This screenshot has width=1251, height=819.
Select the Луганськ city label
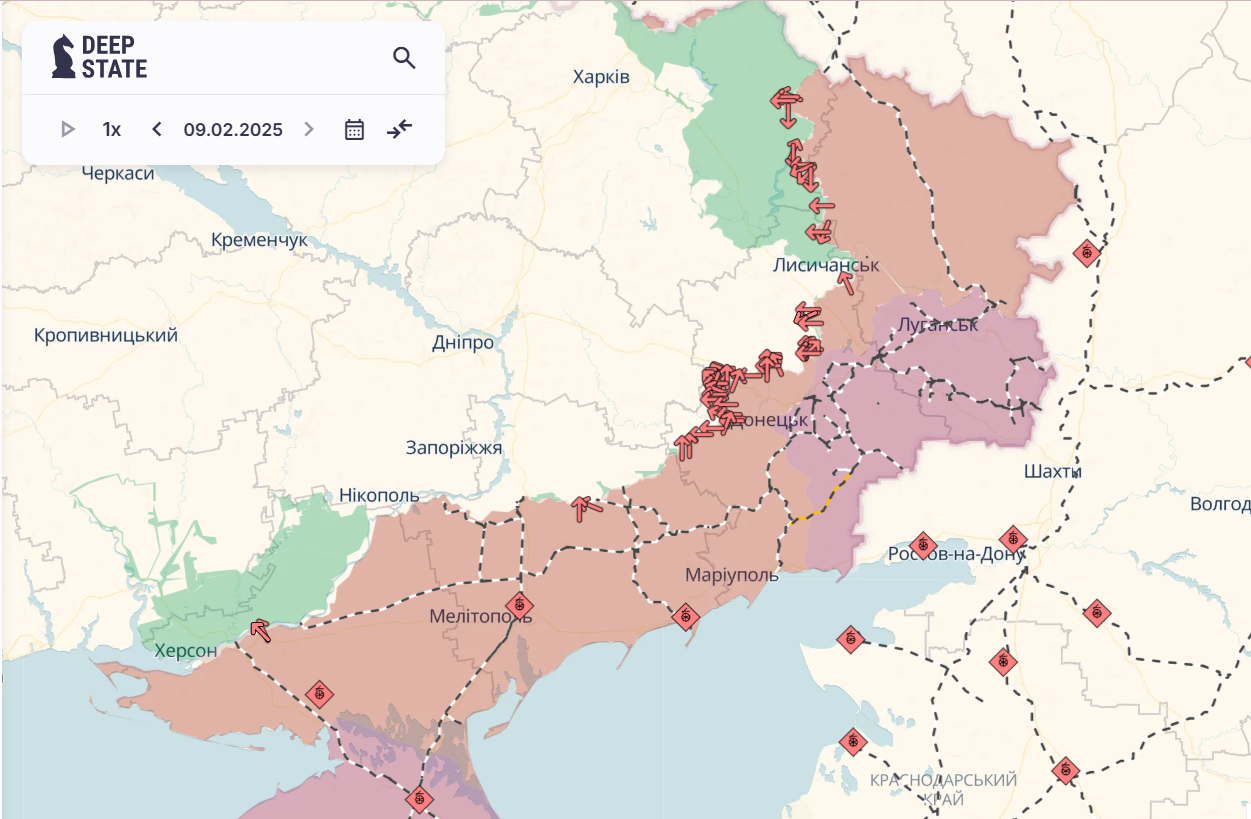938,325
